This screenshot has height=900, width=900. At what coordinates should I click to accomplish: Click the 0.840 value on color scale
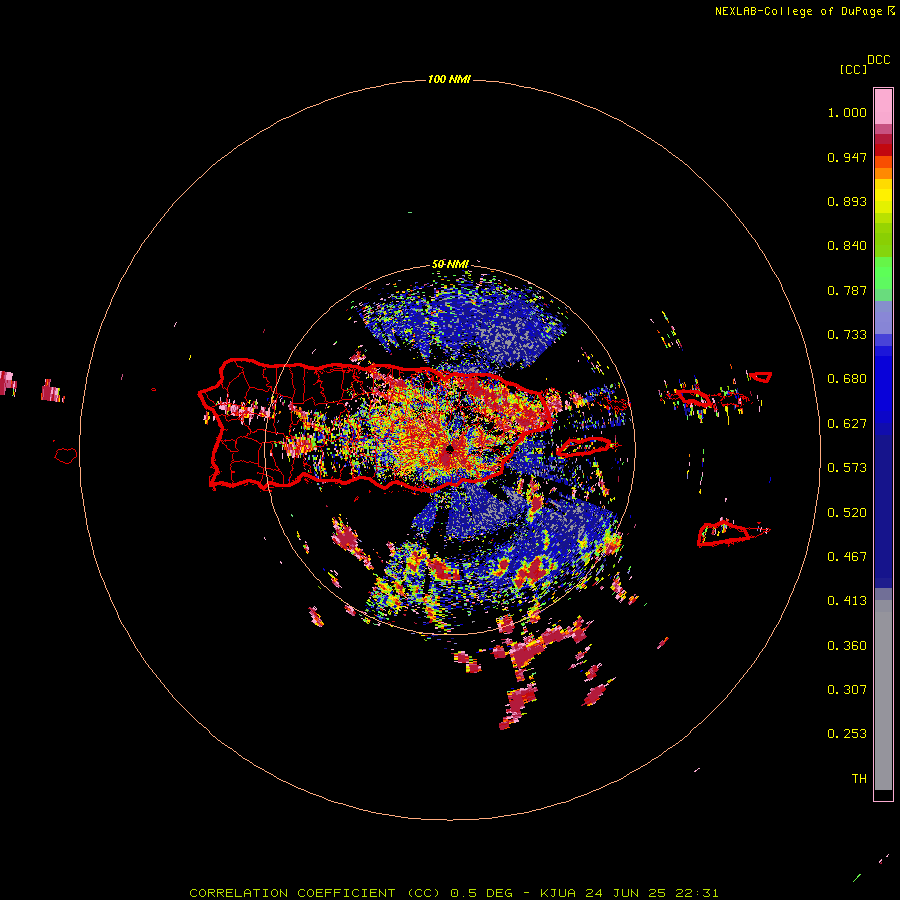click(x=847, y=246)
